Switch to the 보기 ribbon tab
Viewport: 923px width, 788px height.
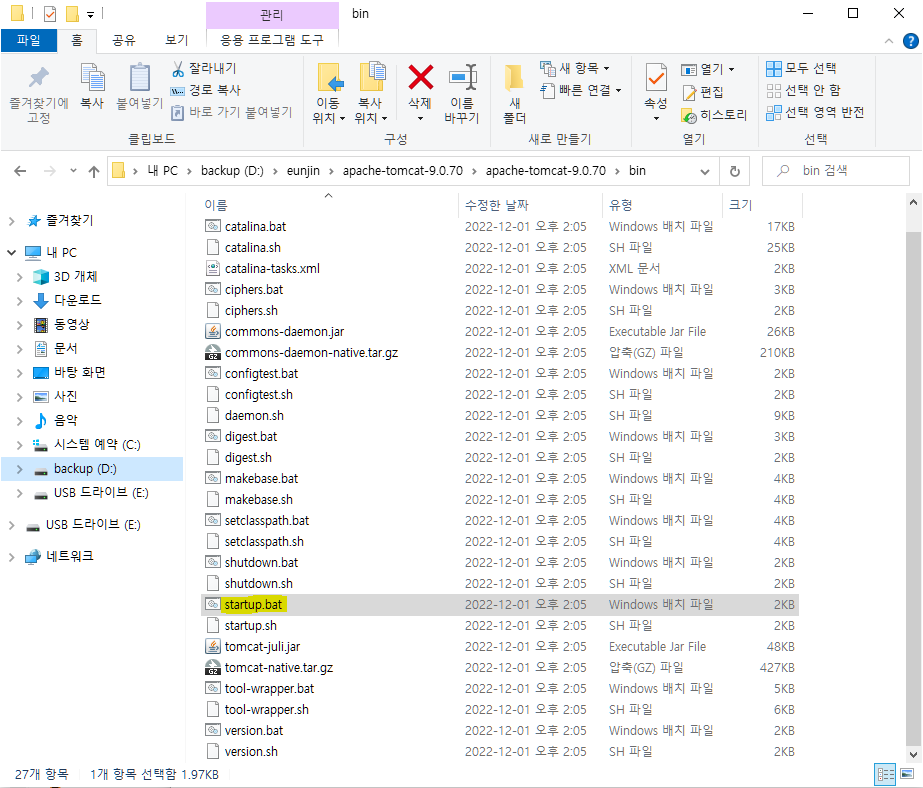[x=177, y=40]
